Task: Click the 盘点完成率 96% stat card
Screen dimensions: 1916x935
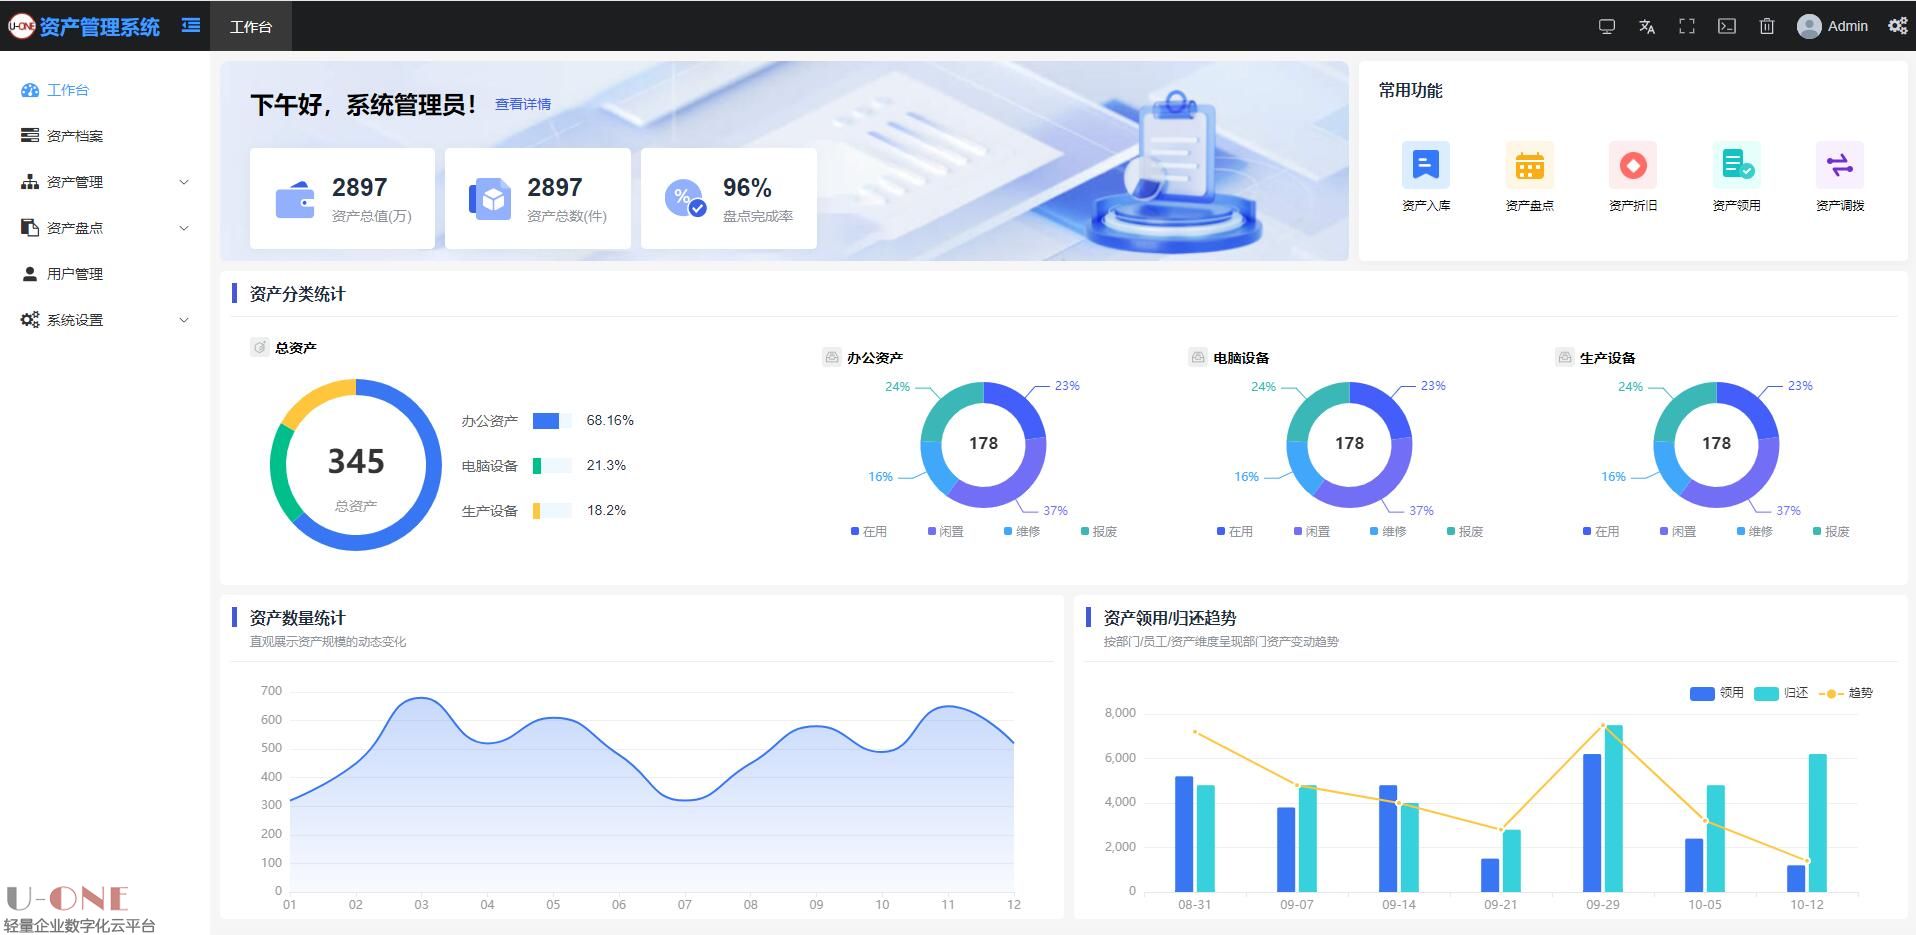Action: [728, 199]
